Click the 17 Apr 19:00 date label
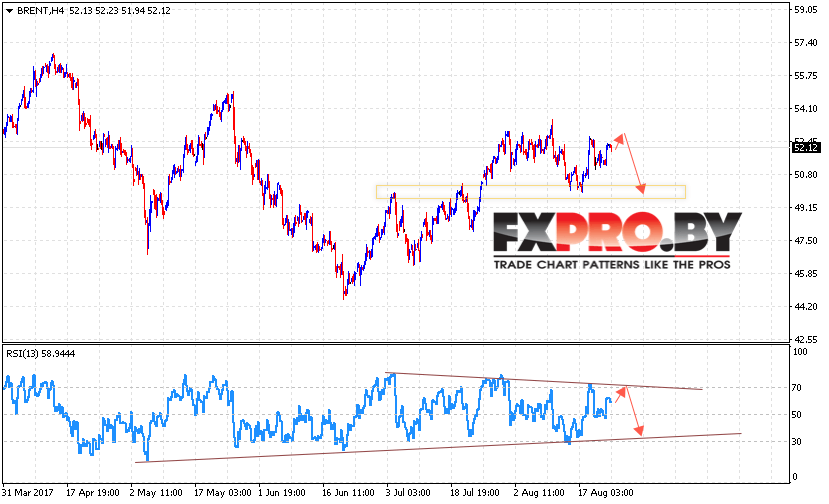The image size is (829, 504). (x=93, y=492)
